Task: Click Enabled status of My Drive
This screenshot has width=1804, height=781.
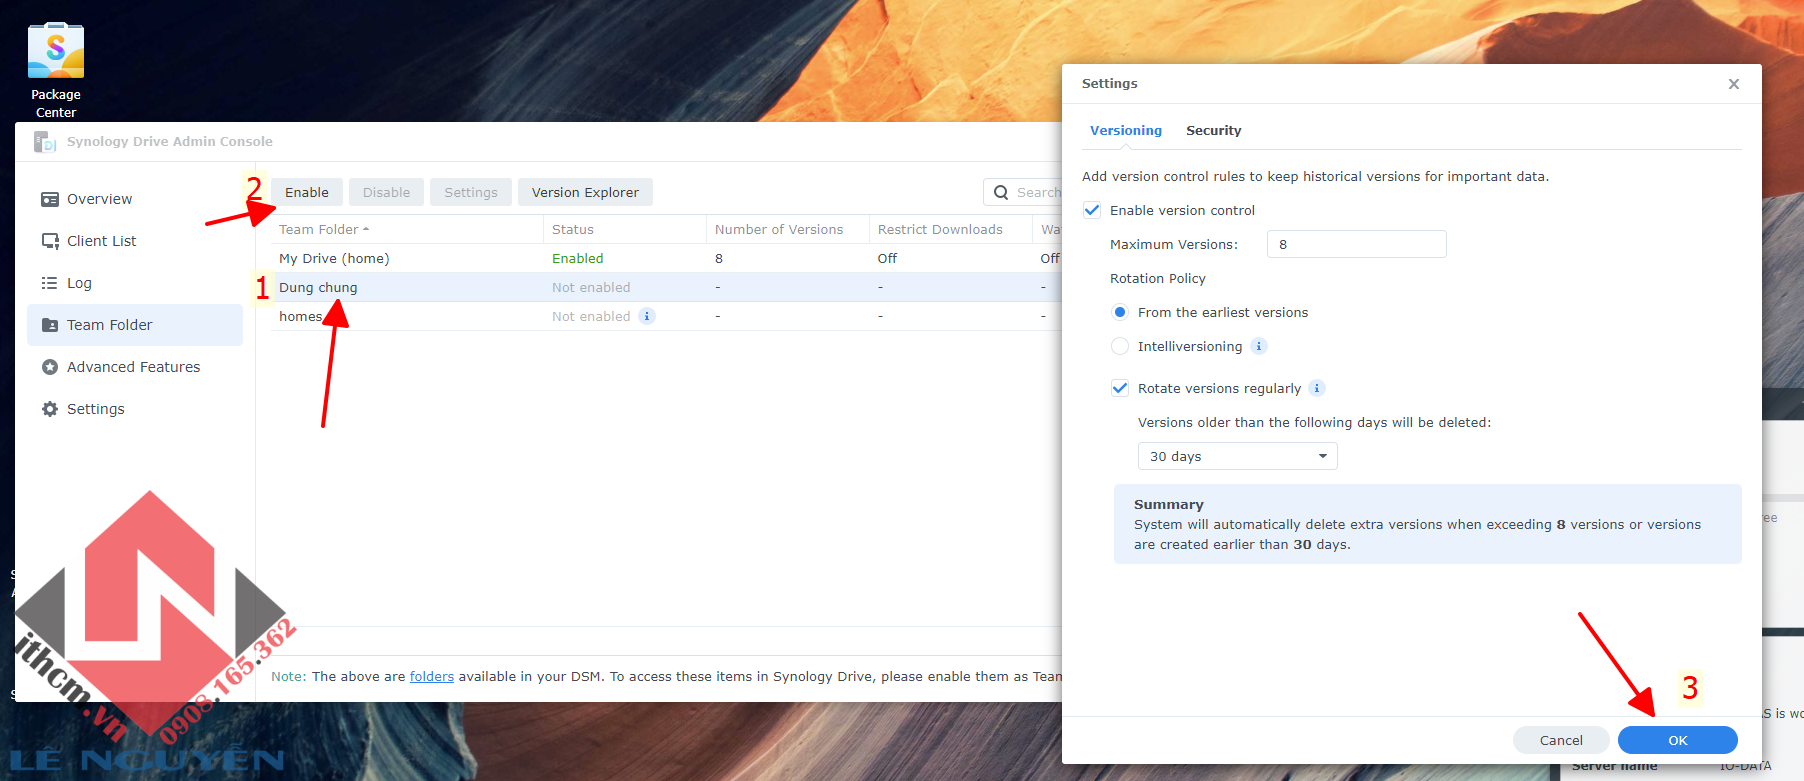Action: [x=578, y=258]
